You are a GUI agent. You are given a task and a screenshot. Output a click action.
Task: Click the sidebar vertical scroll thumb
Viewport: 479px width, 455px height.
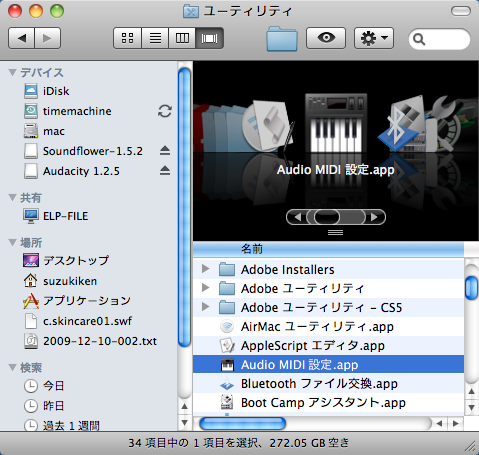pos(184,207)
